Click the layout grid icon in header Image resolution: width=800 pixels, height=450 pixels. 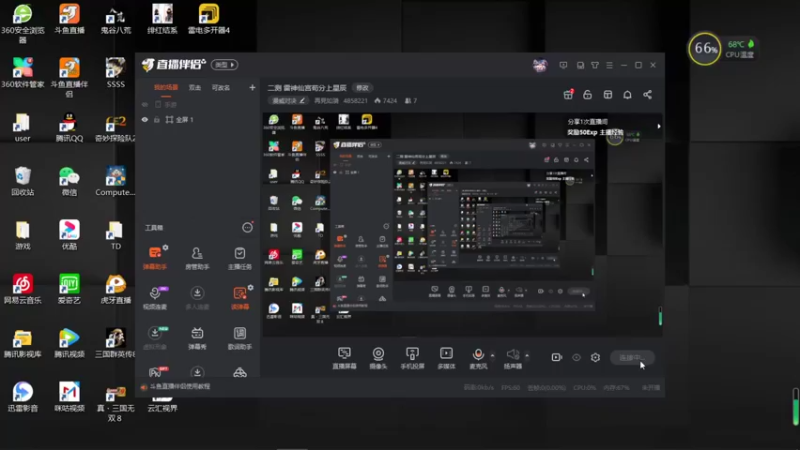coord(608,95)
